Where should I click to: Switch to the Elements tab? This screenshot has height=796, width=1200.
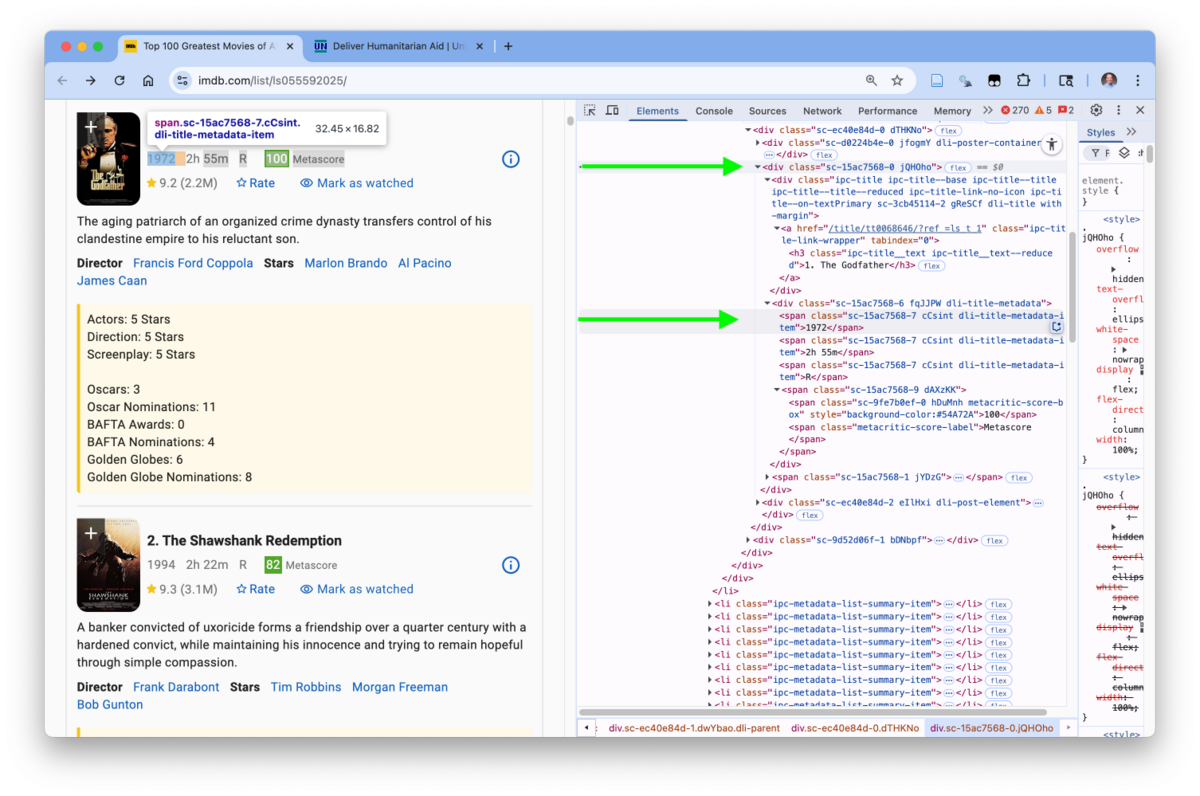pyautogui.click(x=657, y=111)
